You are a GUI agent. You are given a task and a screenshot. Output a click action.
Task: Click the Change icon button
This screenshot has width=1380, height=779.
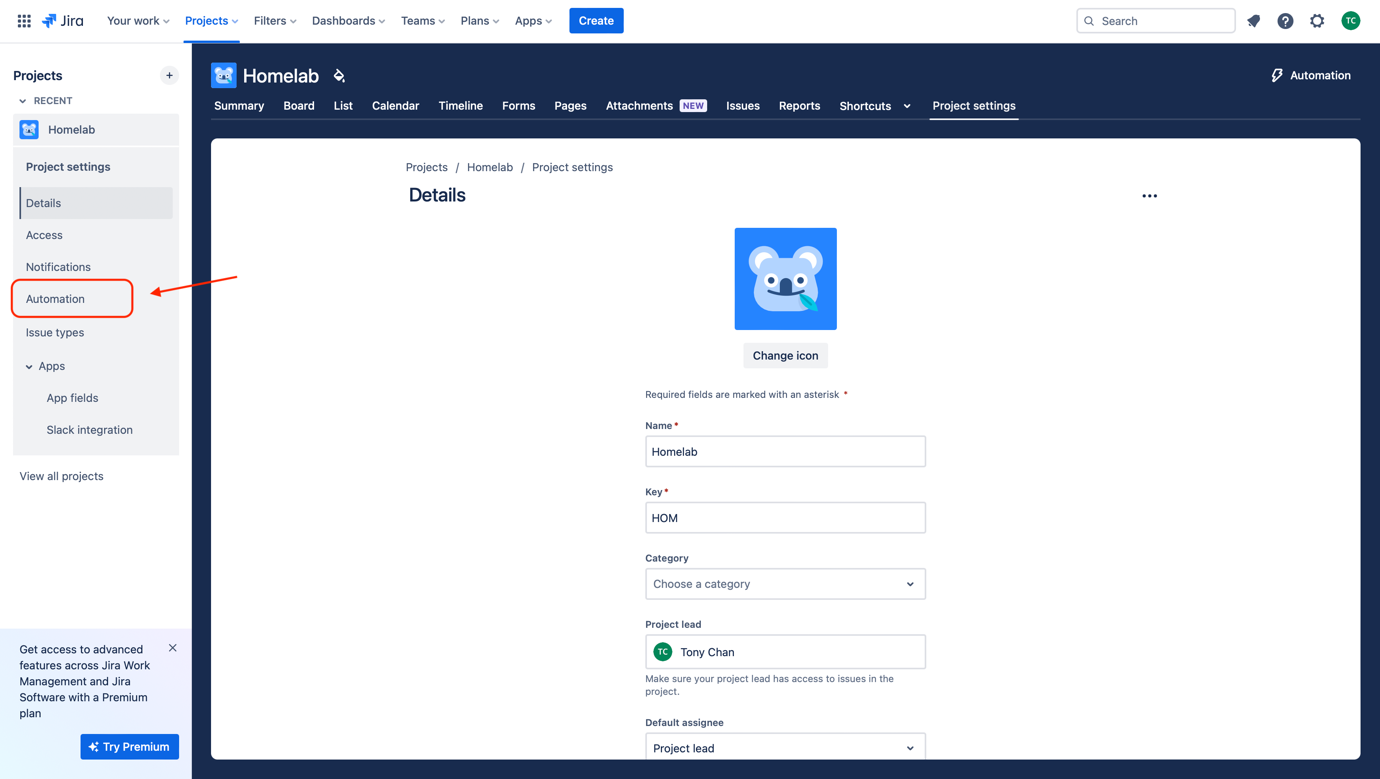(785, 356)
